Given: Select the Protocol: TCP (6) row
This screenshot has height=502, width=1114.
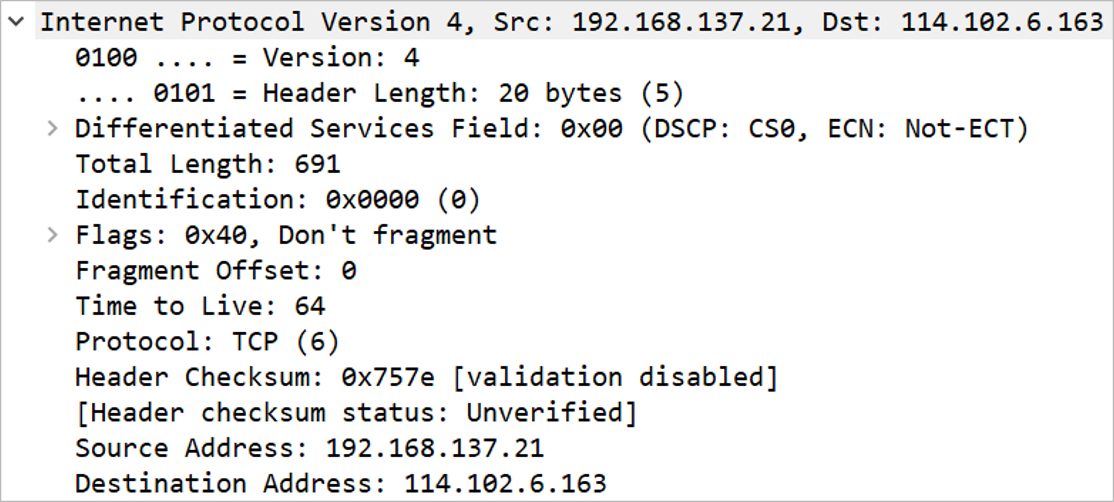Looking at the screenshot, I should (557, 342).
